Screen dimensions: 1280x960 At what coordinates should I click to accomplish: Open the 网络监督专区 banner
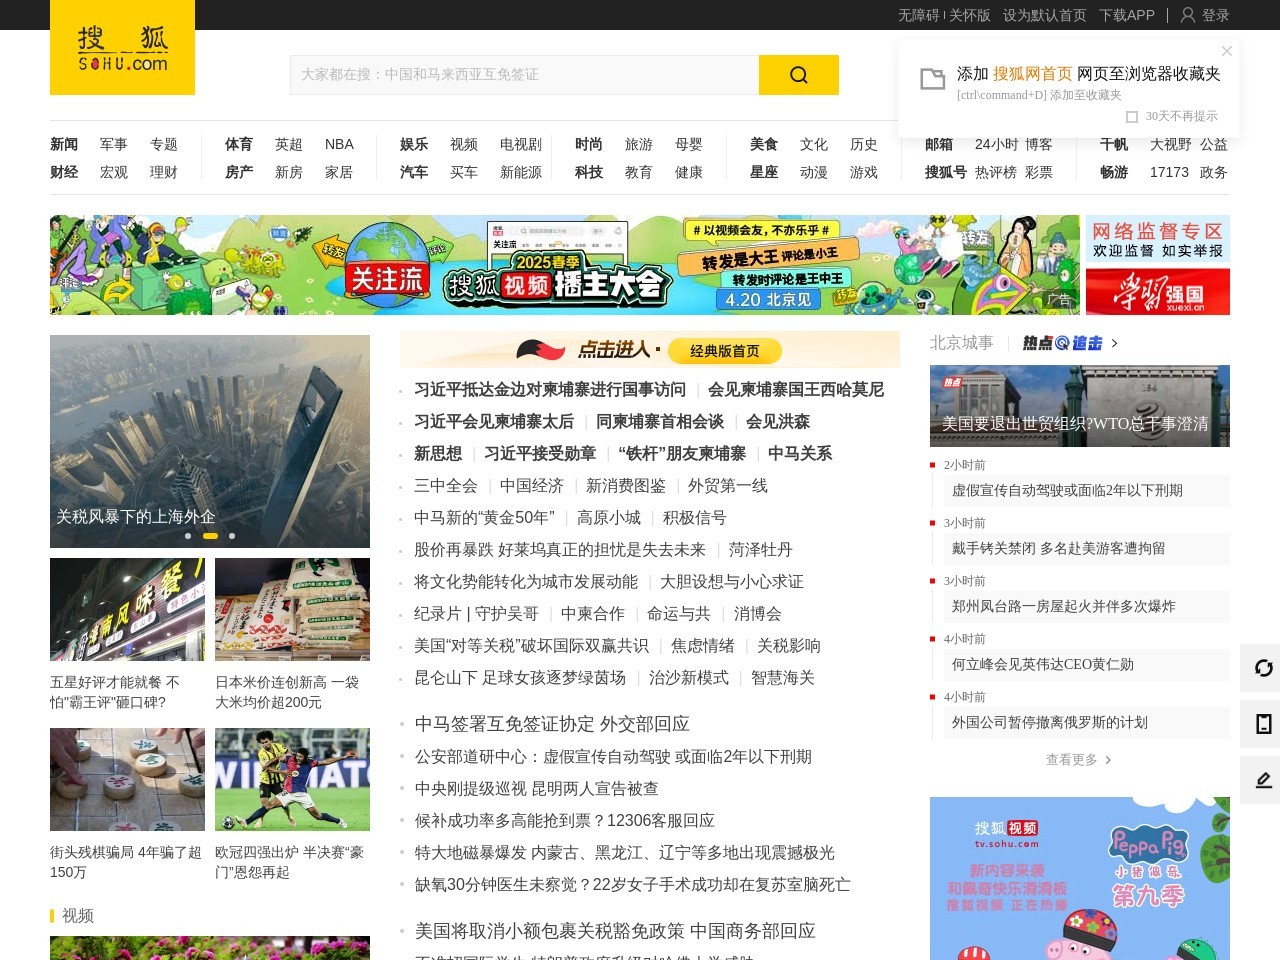click(x=1158, y=239)
